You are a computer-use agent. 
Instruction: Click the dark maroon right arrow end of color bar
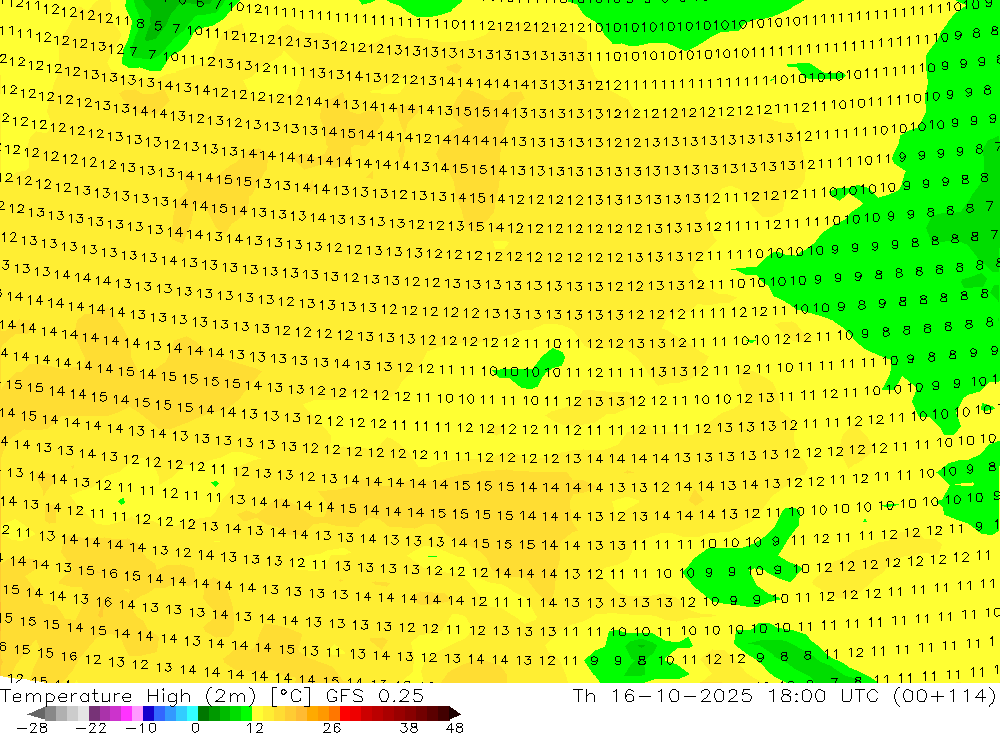click(x=453, y=713)
